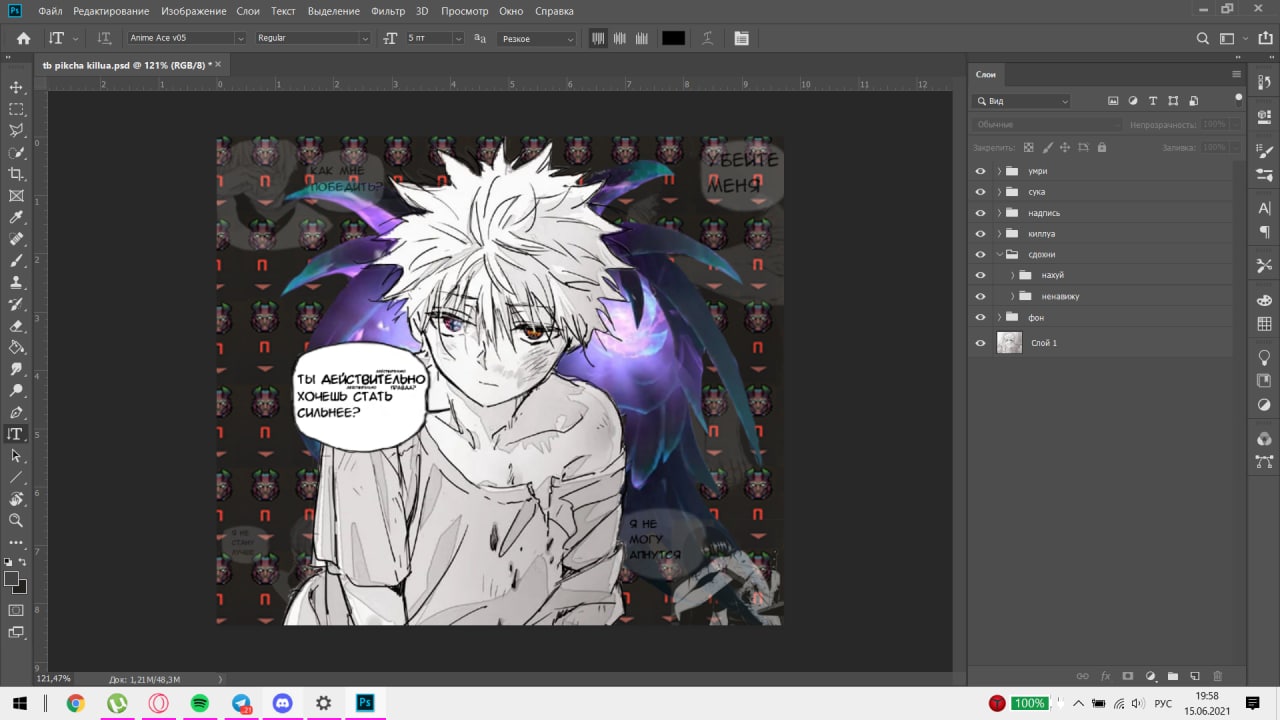The image size is (1280, 720).
Task: Open the Regular font style dropdown
Action: [x=365, y=38]
